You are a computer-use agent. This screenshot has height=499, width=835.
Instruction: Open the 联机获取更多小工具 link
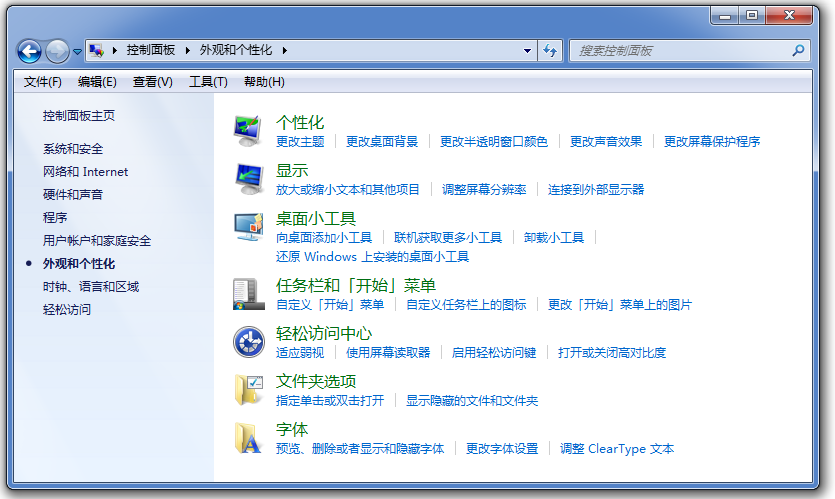click(448, 238)
